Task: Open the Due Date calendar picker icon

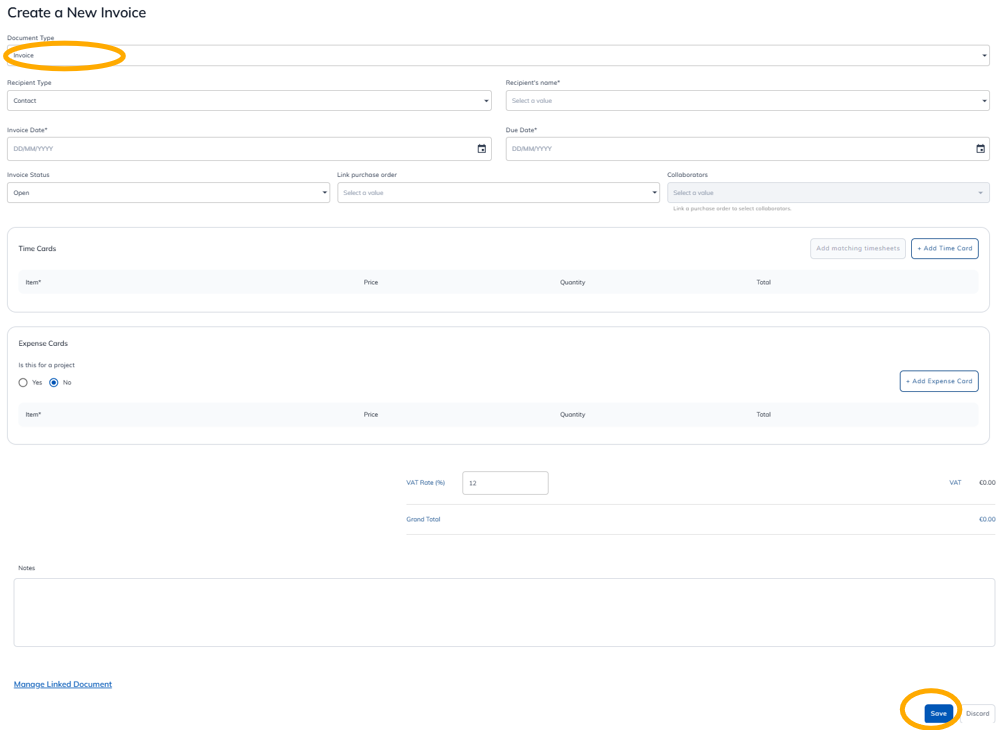Action: point(980,149)
